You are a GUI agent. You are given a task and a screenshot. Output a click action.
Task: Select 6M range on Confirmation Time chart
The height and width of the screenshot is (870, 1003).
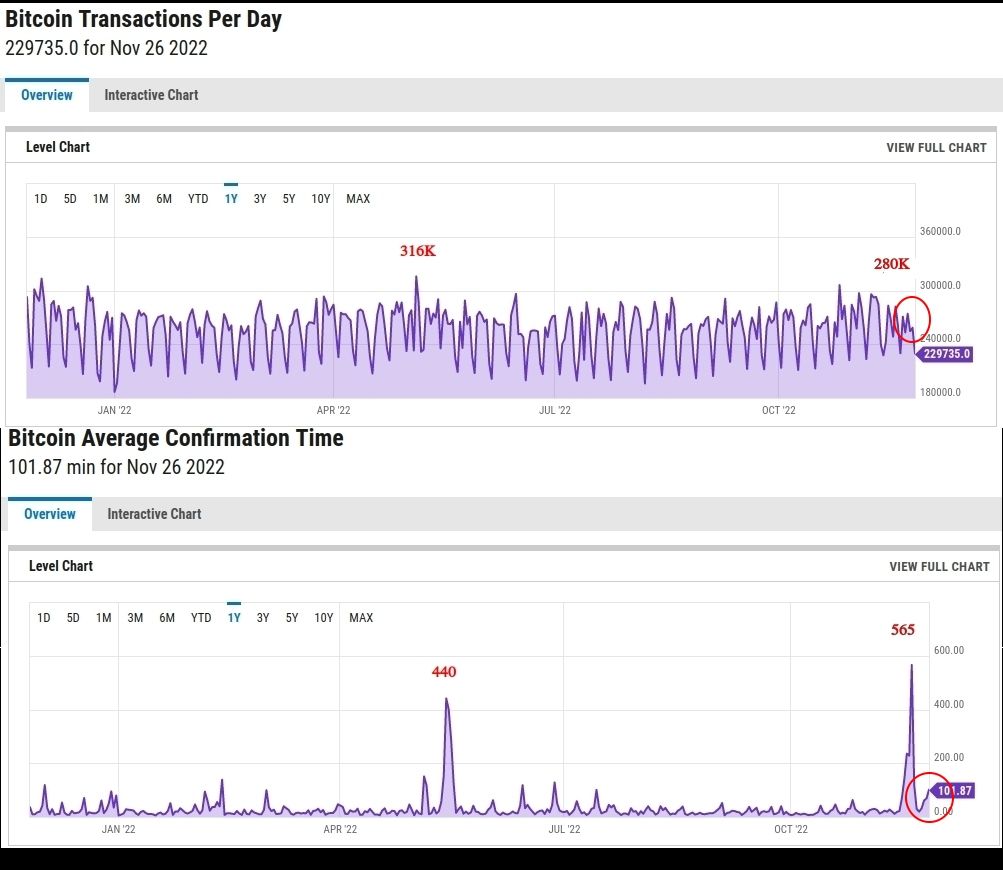[x=167, y=618]
